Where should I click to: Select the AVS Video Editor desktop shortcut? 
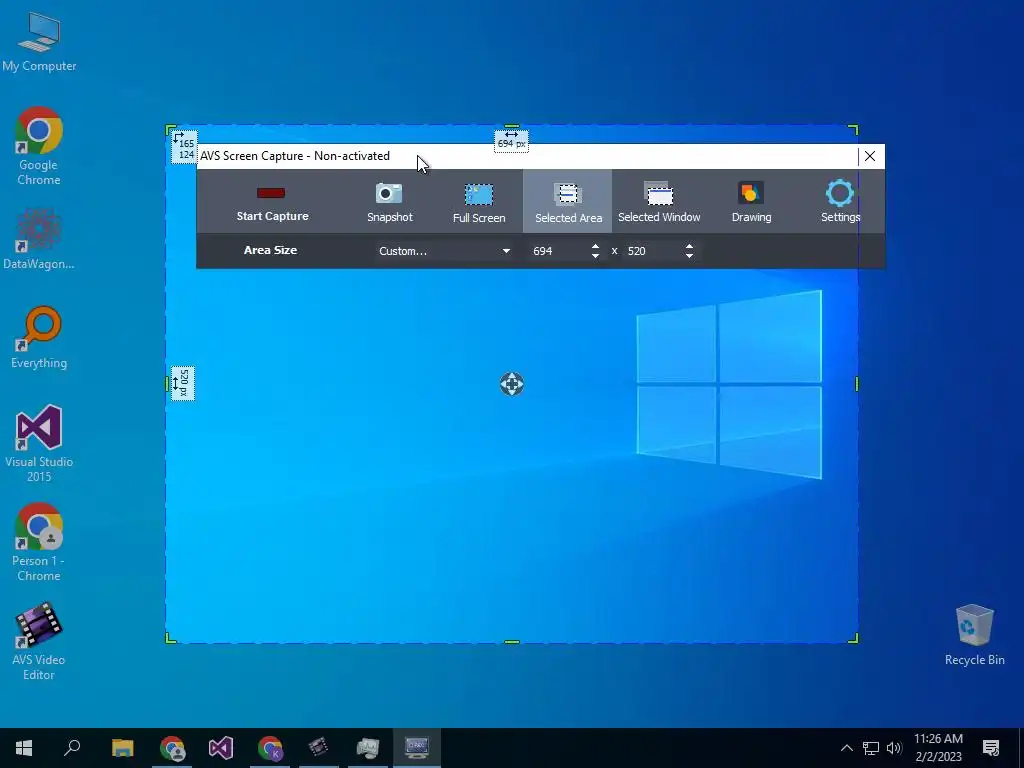point(39,642)
